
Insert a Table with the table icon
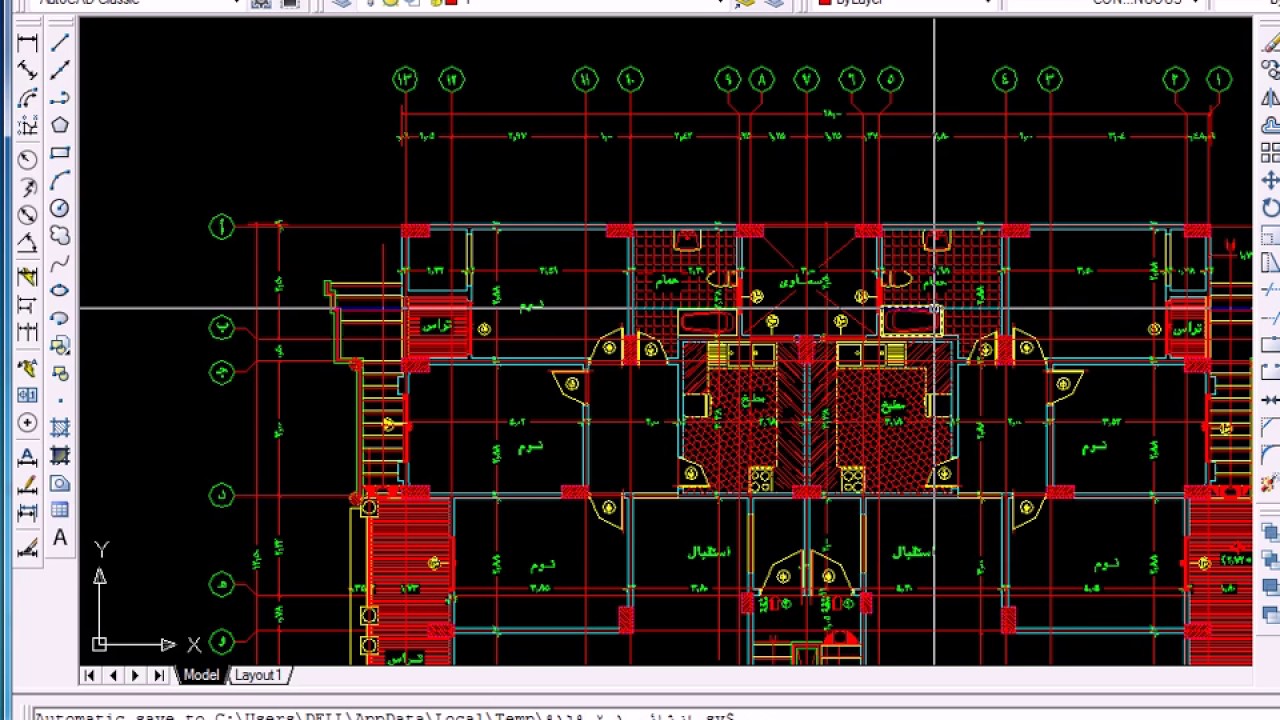(x=60, y=511)
